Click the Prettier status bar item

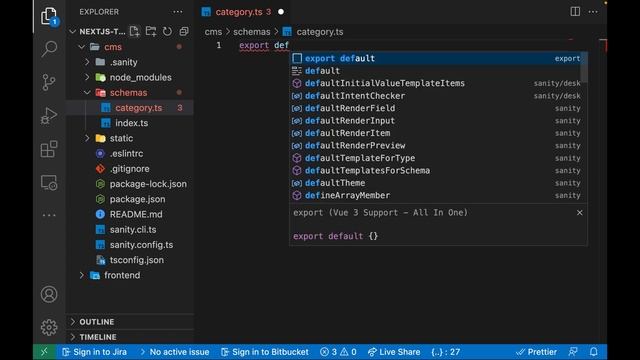pos(536,352)
